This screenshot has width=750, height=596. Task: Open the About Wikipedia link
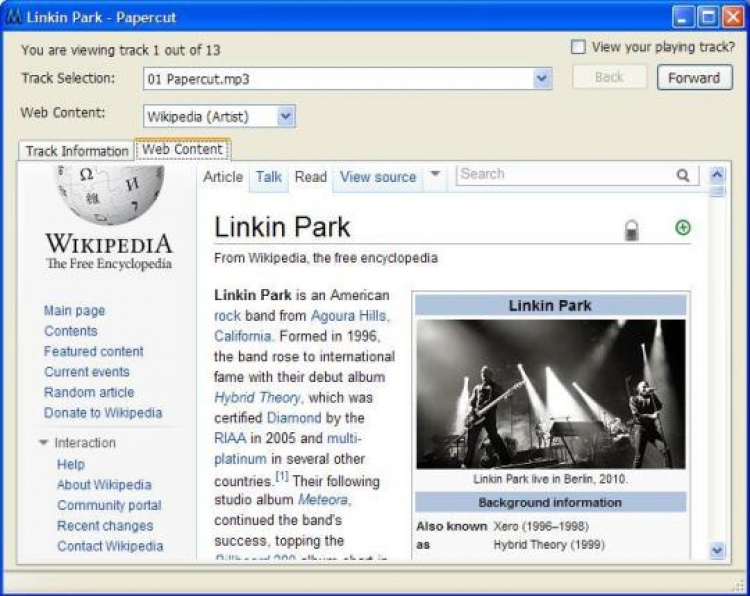[x=104, y=485]
